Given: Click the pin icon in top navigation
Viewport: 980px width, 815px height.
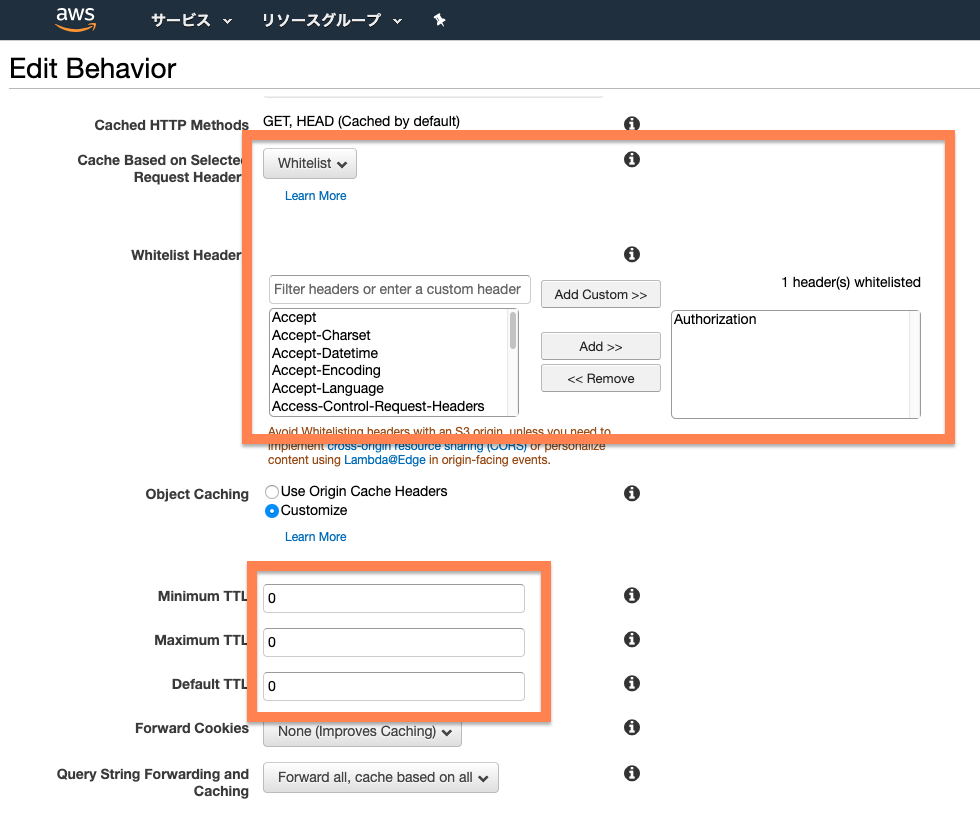Looking at the screenshot, I should pos(439,20).
